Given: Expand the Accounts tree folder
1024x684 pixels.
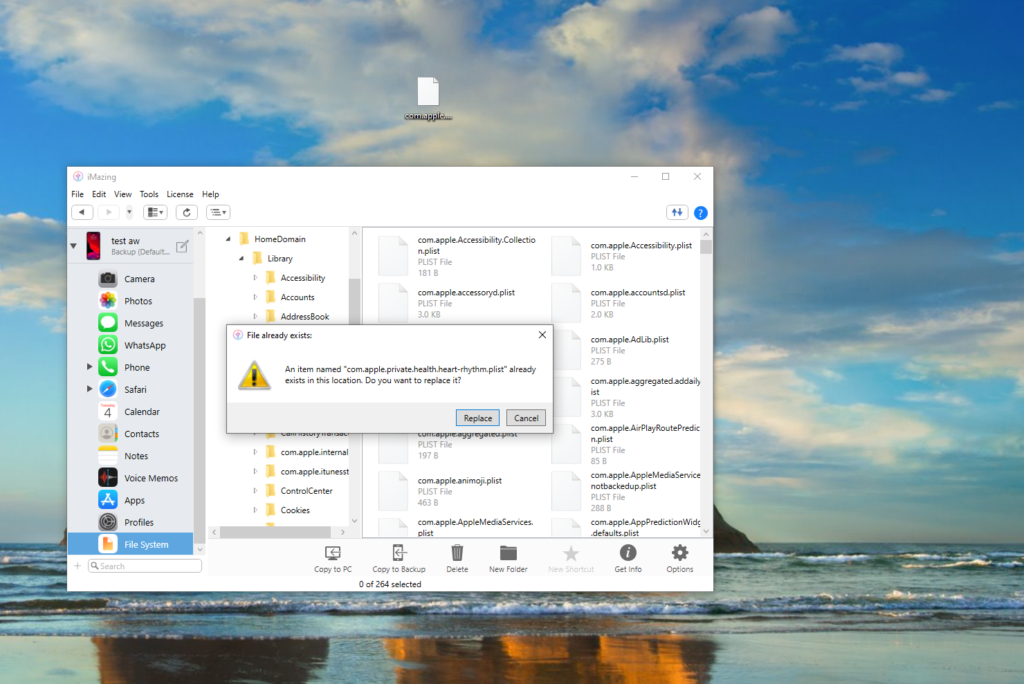Looking at the screenshot, I should (255, 297).
